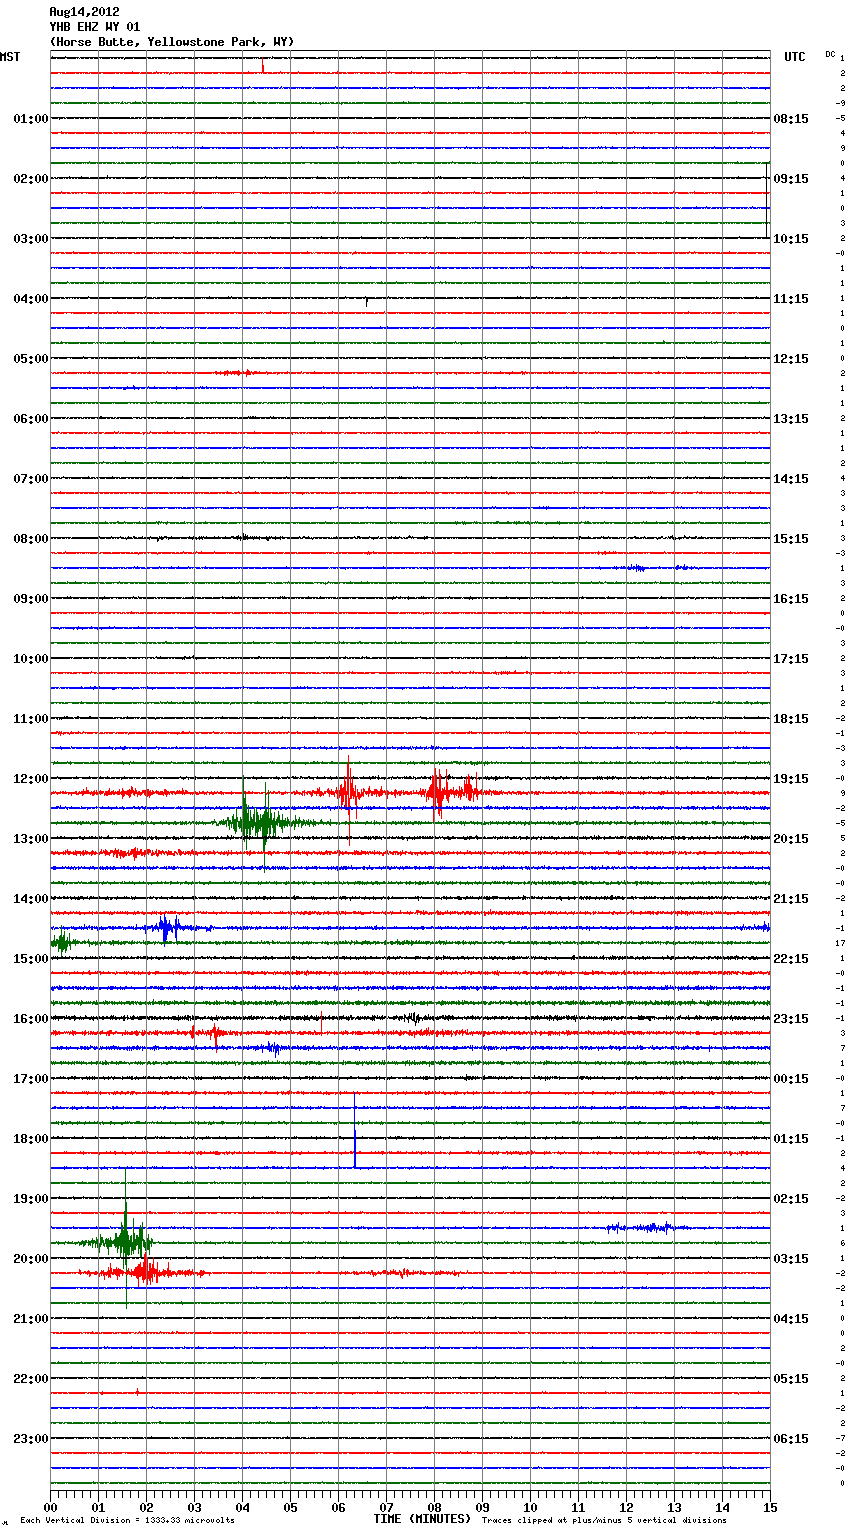Image resolution: width=850 pixels, height=1534 pixels.
Task: Select minute tick label 09 on x-axis
Action: point(482,1507)
